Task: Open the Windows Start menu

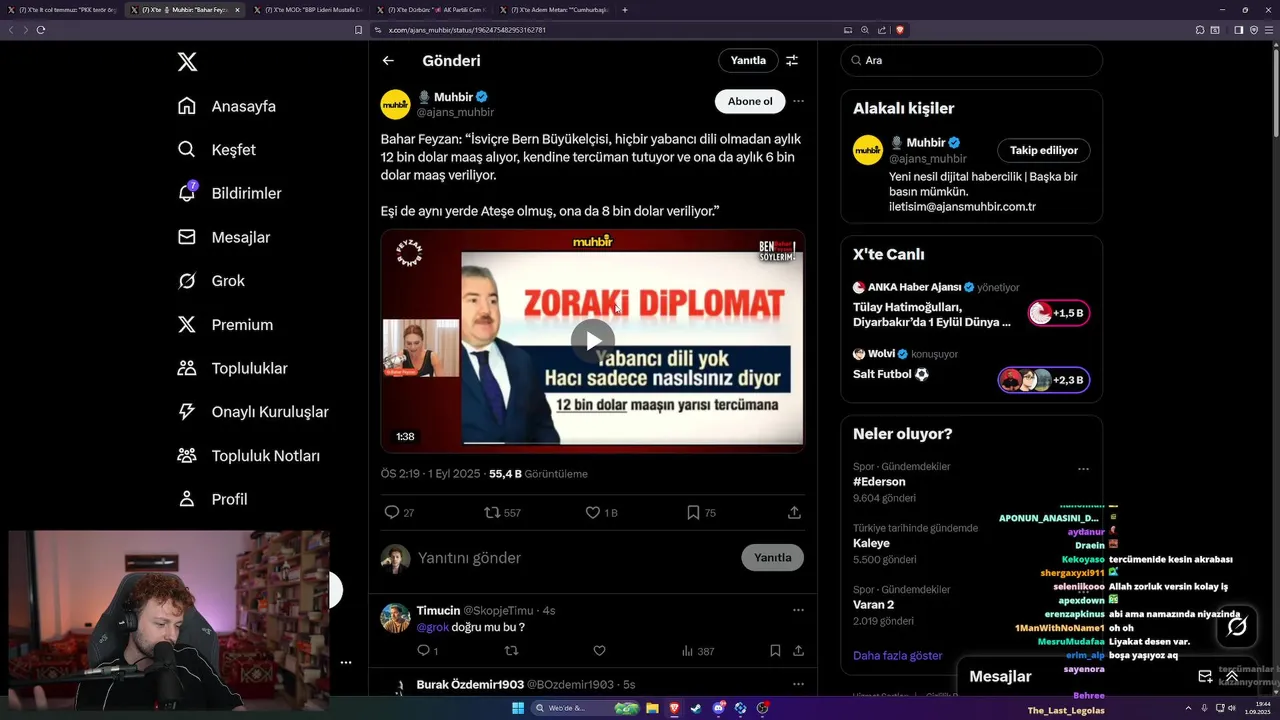Action: coord(518,708)
